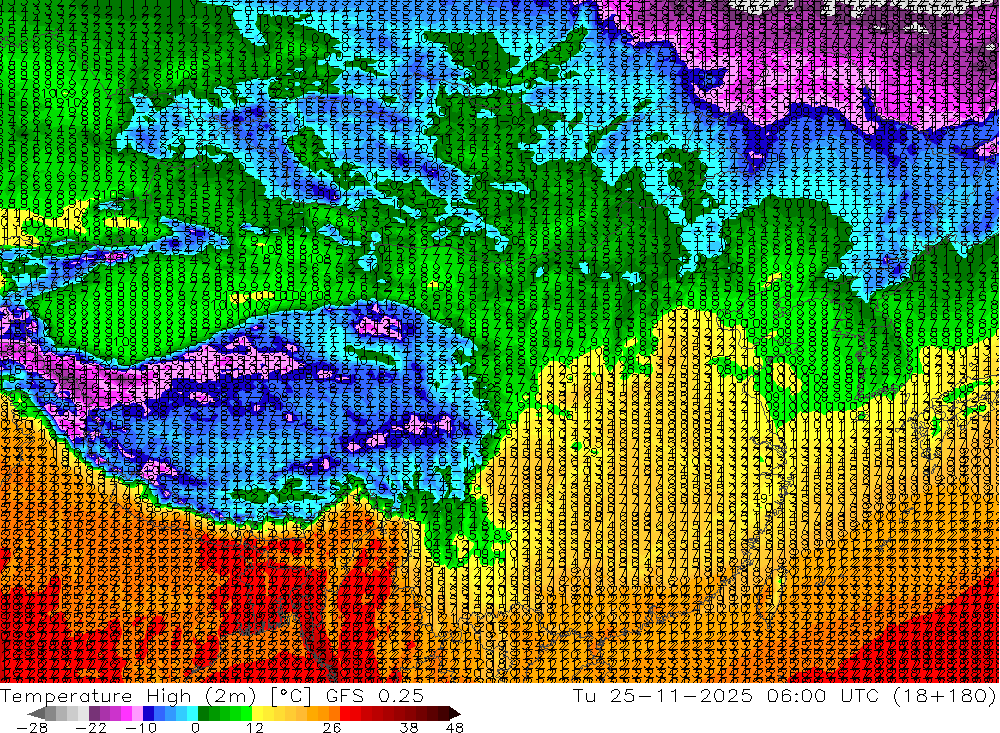1000x733 pixels.
Task: Click the dark blue legend swatch above -10
Action: 149,714
